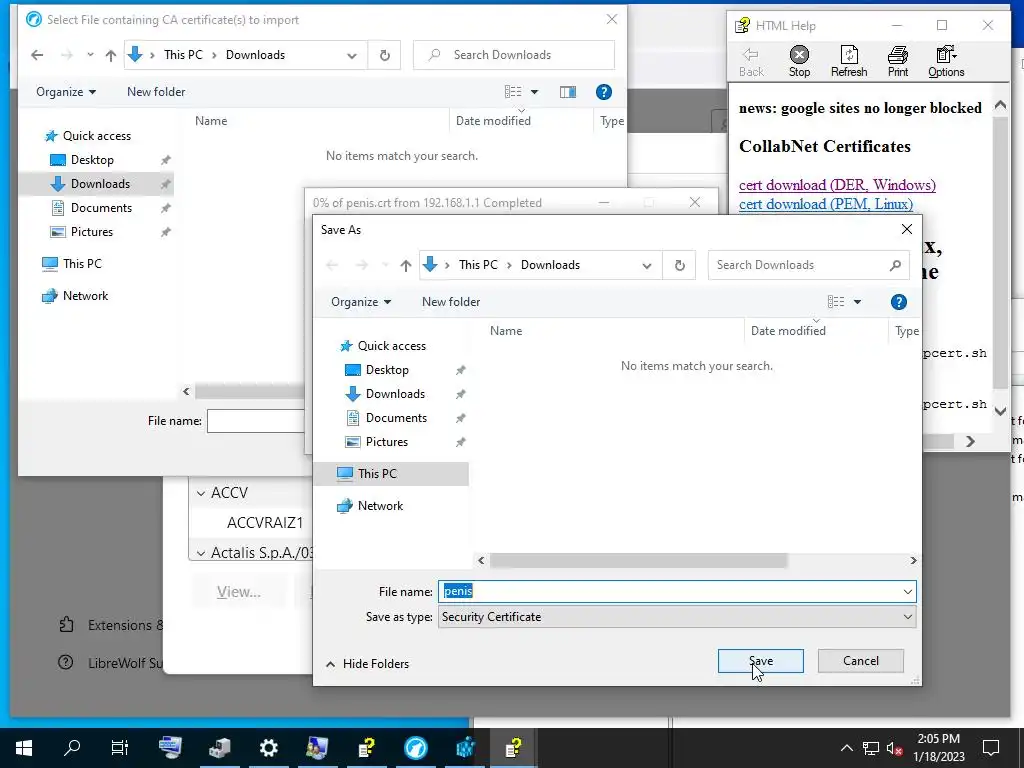This screenshot has width=1024, height=768.
Task: Click Refresh in the HTML Help toolbar
Action: [848, 62]
